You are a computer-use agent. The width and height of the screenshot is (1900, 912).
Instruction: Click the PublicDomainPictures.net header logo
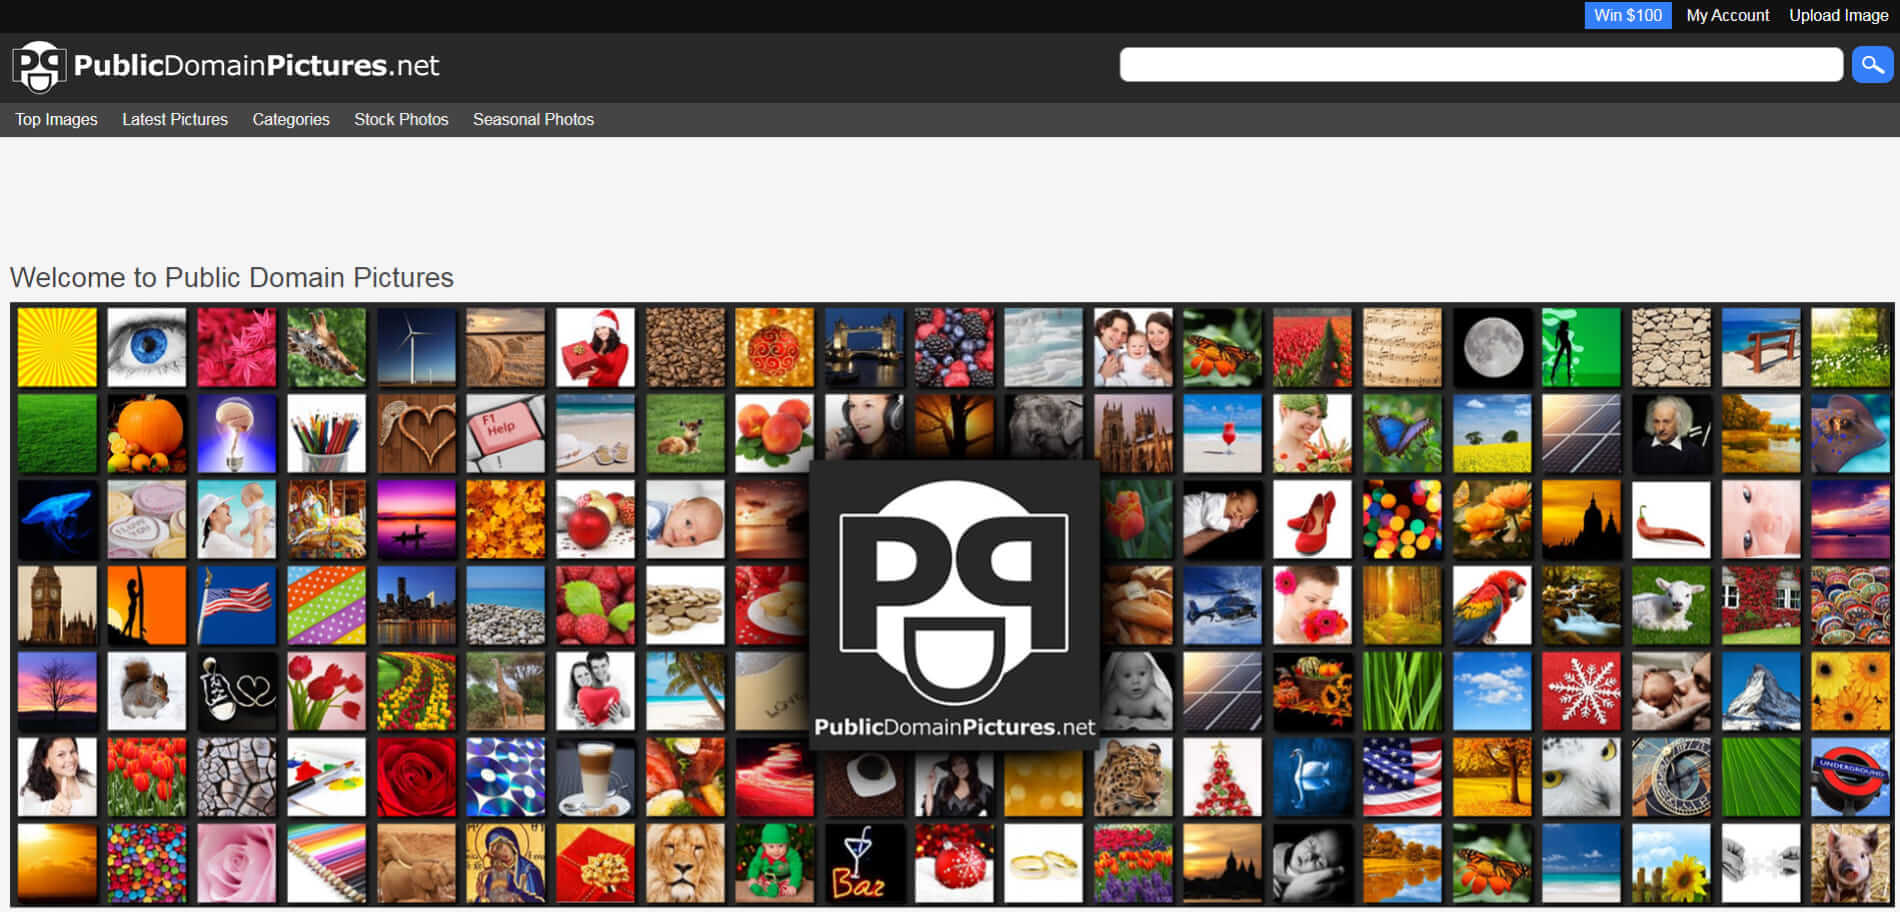coord(226,66)
